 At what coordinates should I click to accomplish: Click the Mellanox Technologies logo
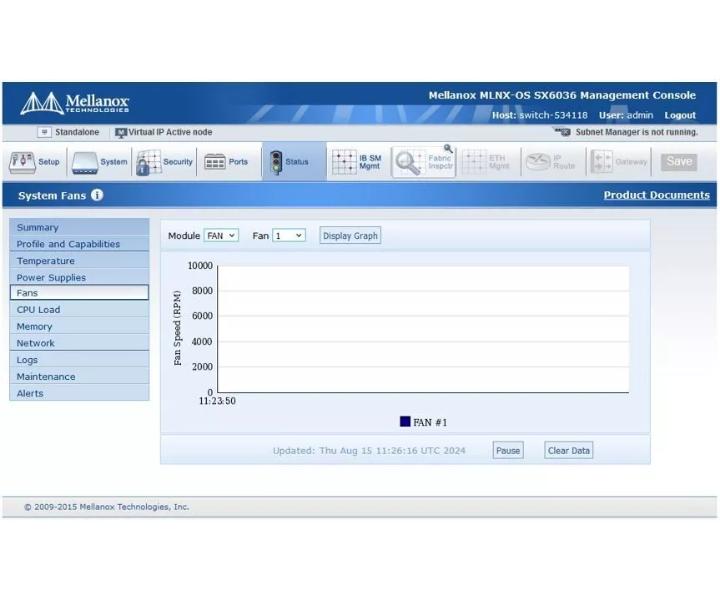(74, 103)
